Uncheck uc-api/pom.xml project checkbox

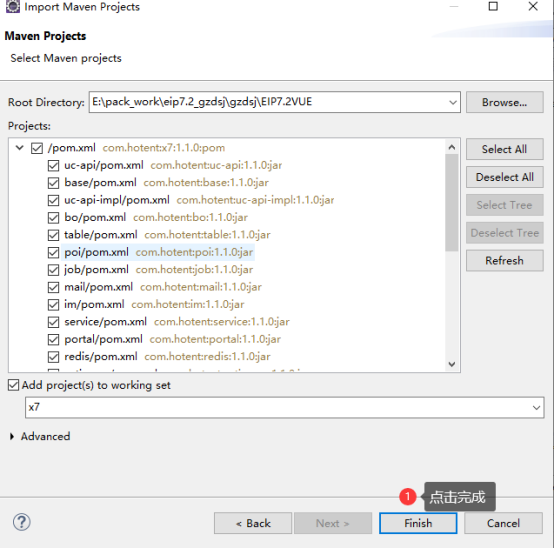(53, 165)
